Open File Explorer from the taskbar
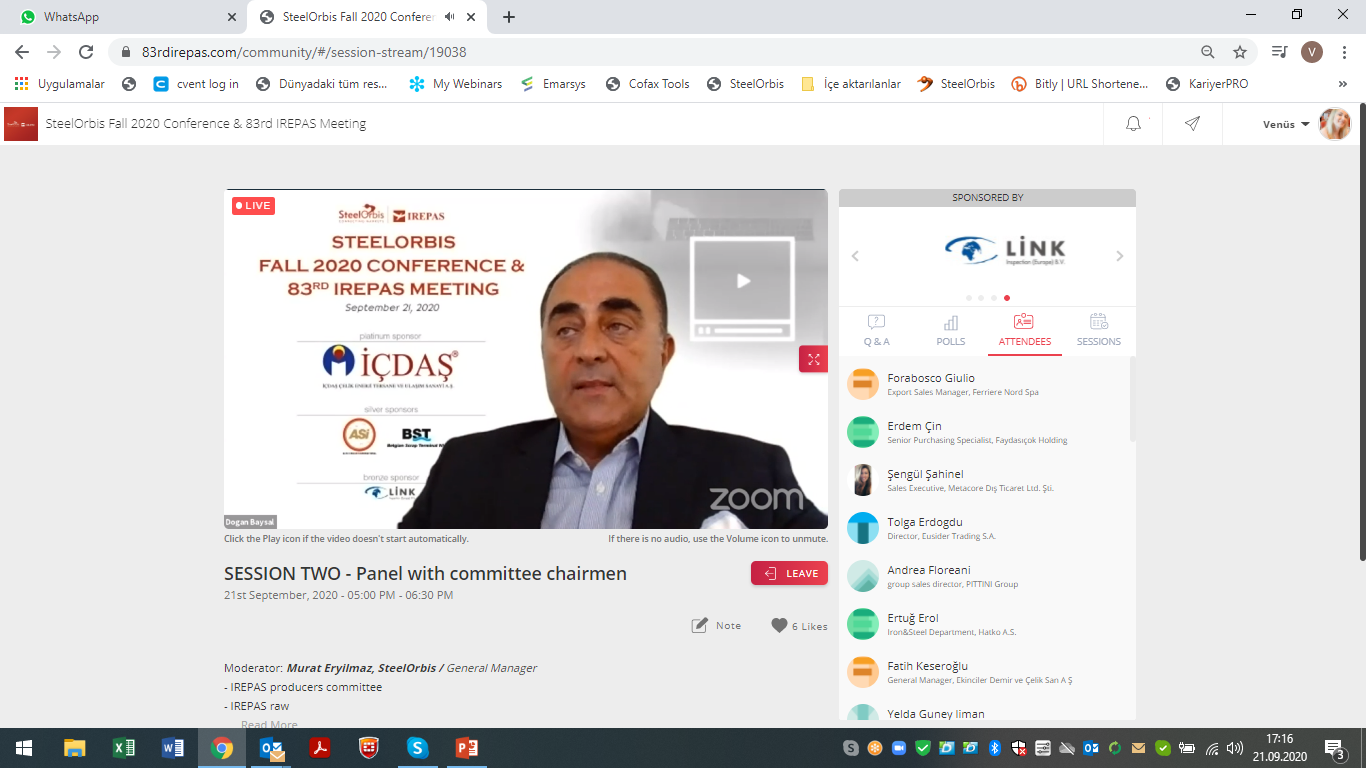This screenshot has height=768, width=1366. (75, 748)
